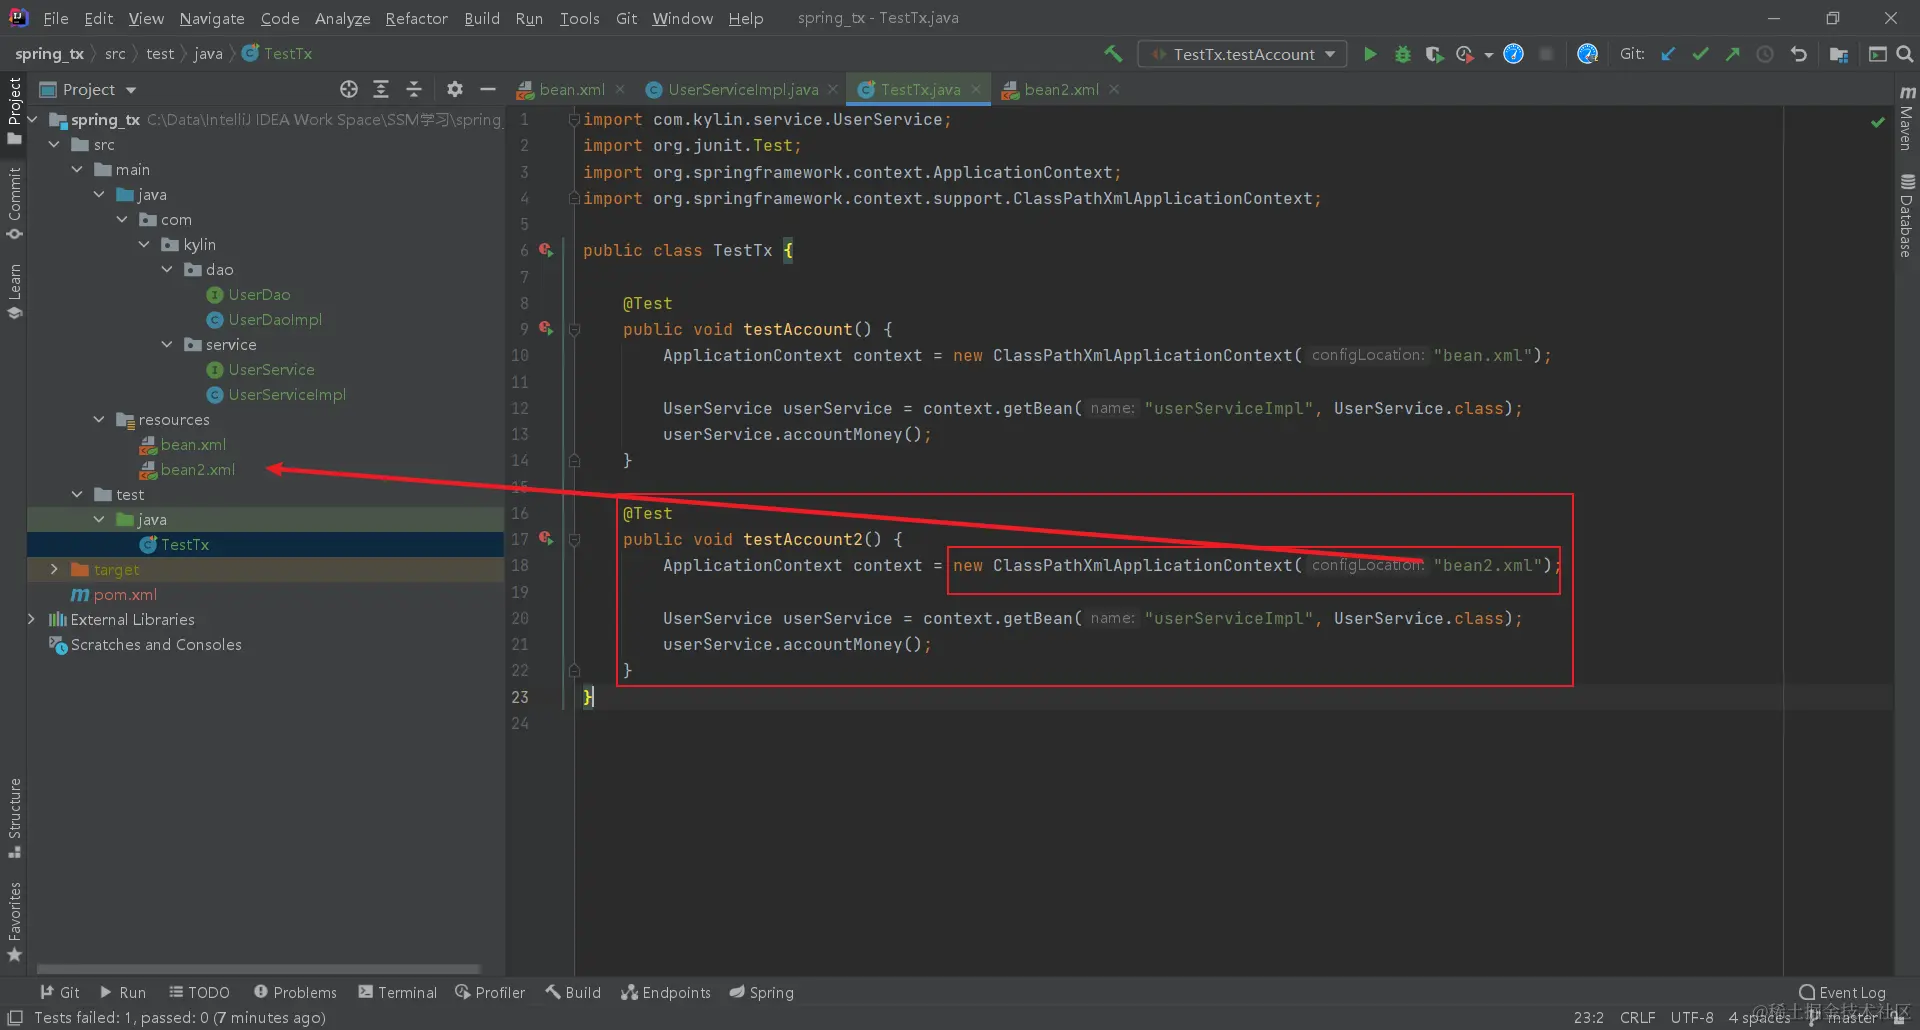Open the TestTx.testAccount run configuration dropdown
This screenshot has width=1920, height=1030.
click(1243, 54)
